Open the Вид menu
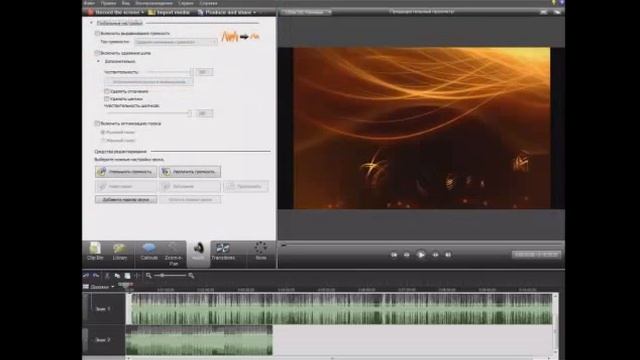The width and height of the screenshot is (640, 360). [x=126, y=3]
